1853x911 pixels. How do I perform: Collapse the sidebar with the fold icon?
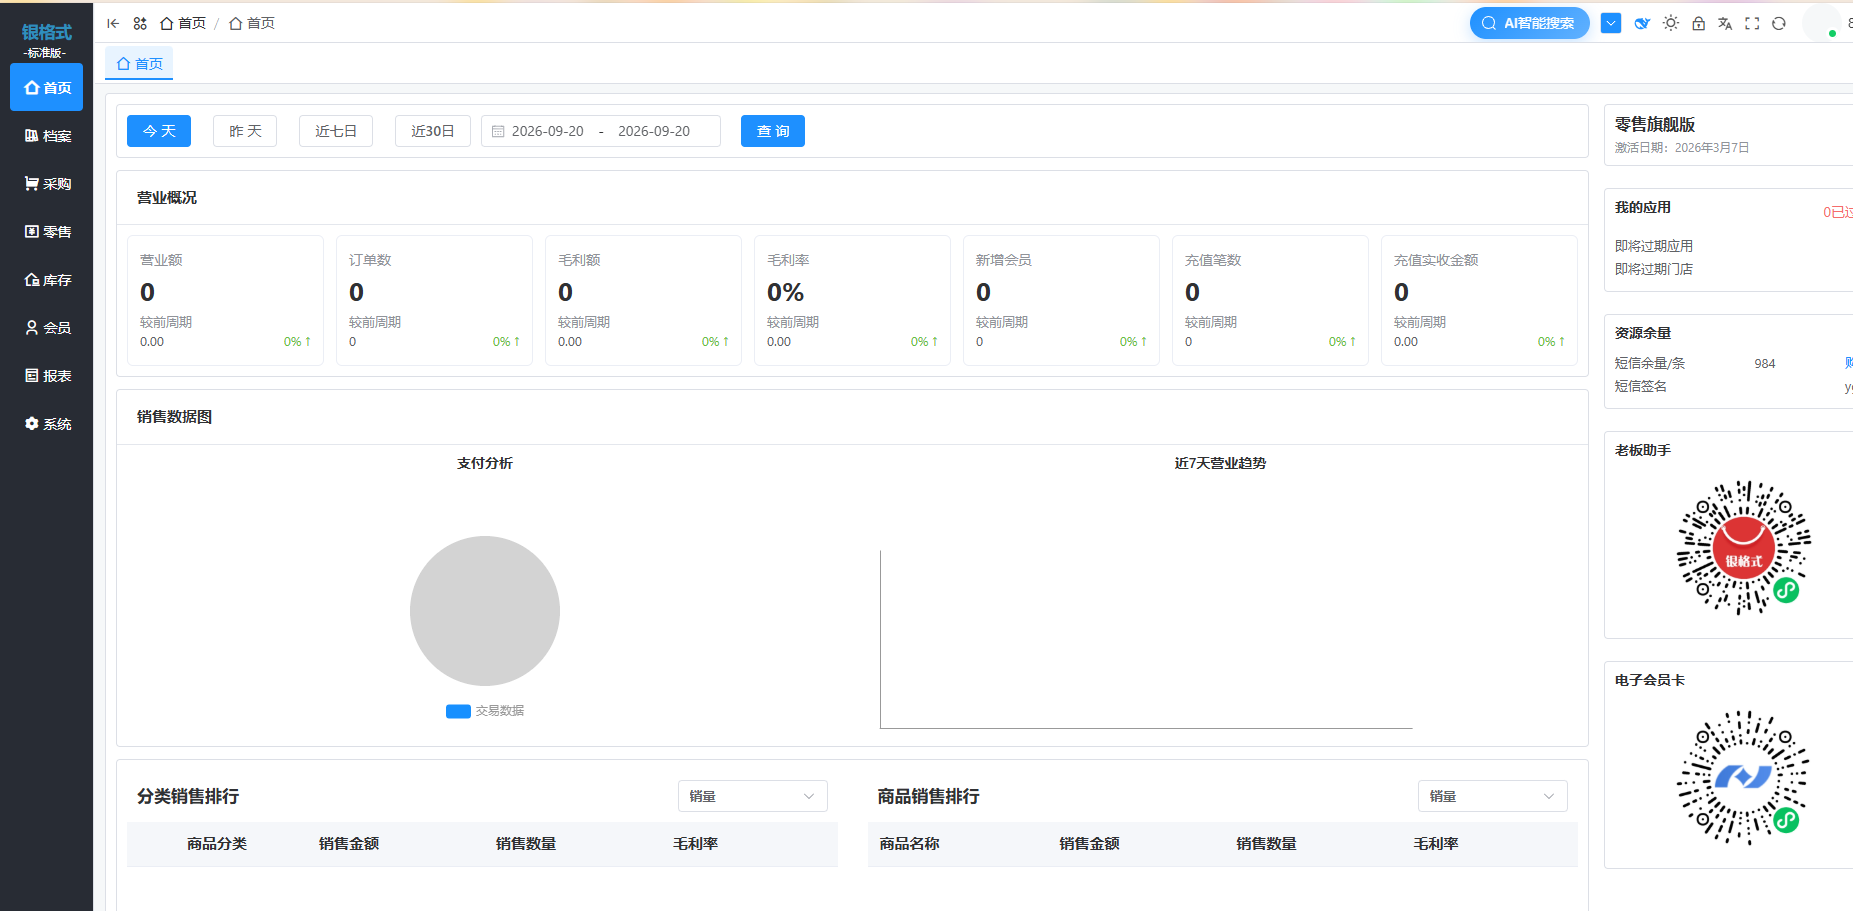113,23
